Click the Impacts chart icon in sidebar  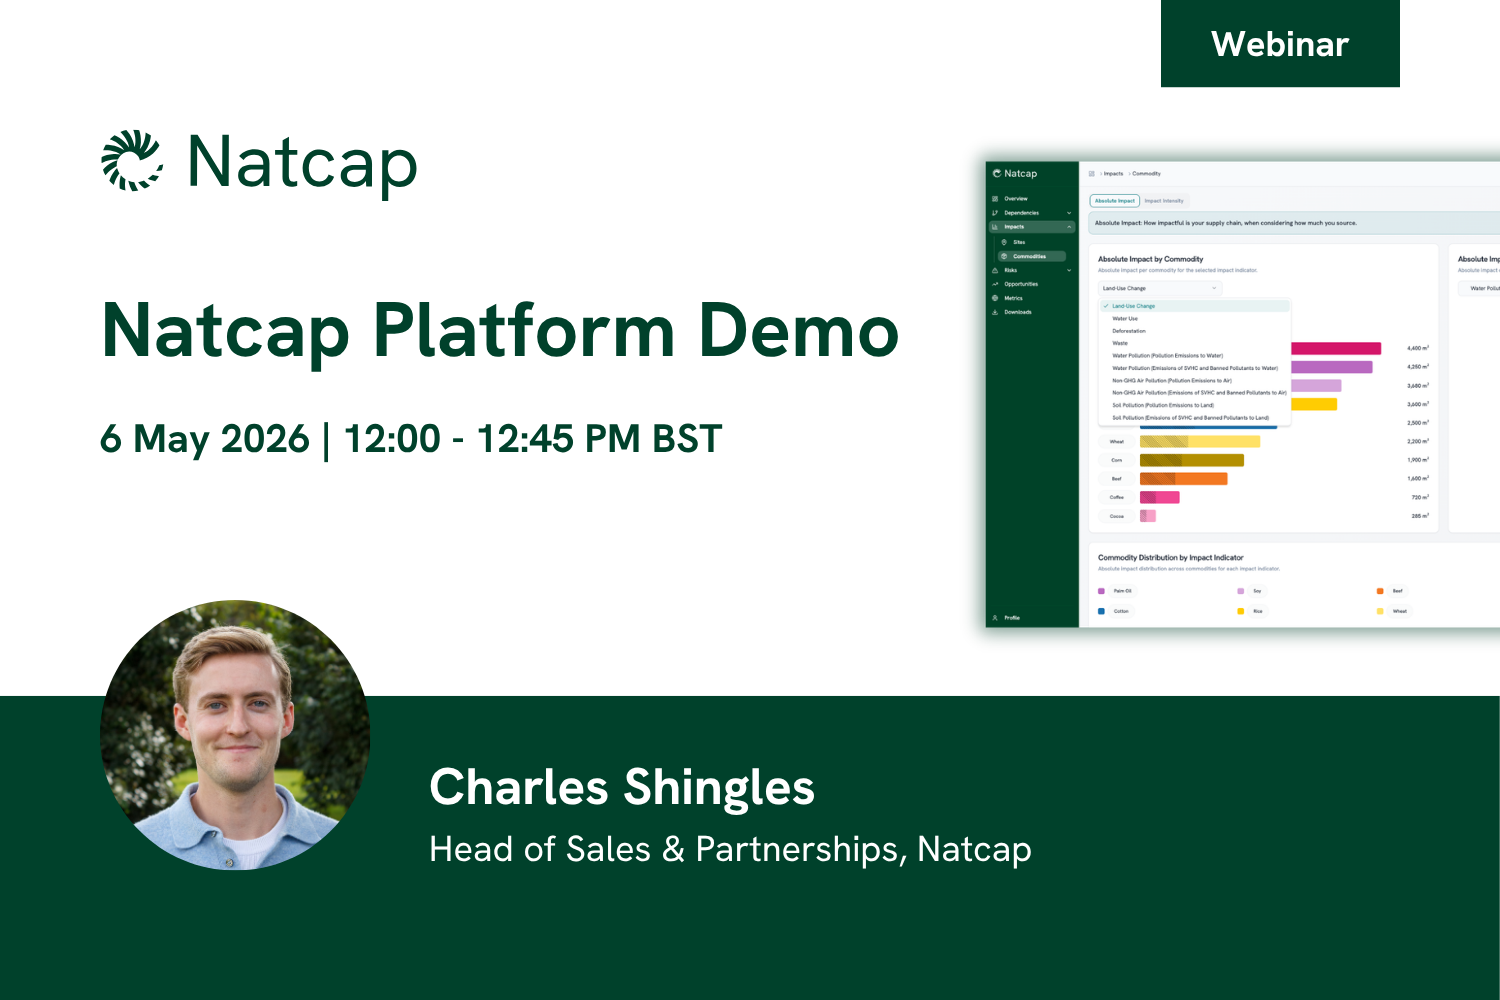995,227
